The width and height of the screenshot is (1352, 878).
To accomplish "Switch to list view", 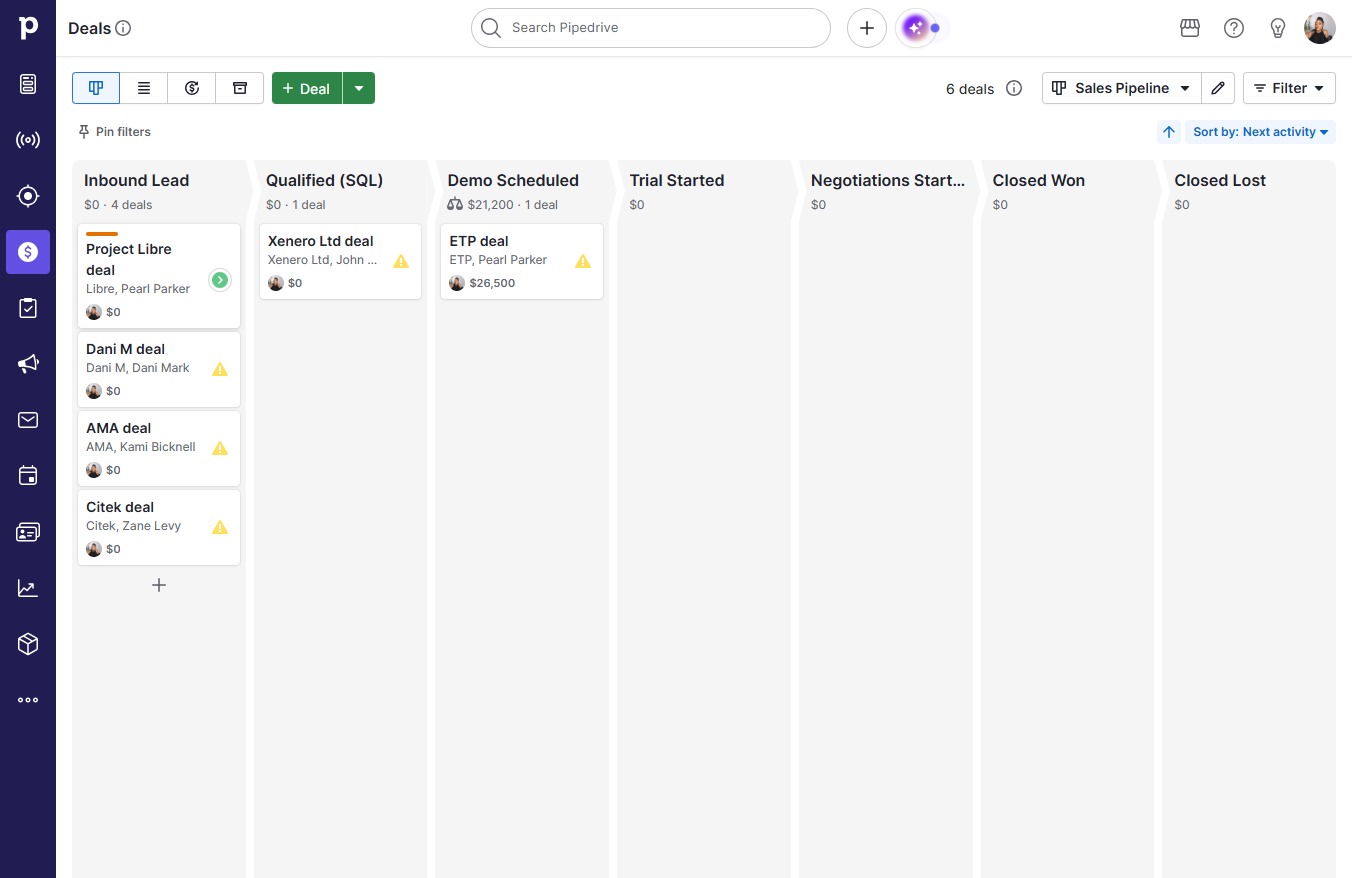I will pos(144,88).
